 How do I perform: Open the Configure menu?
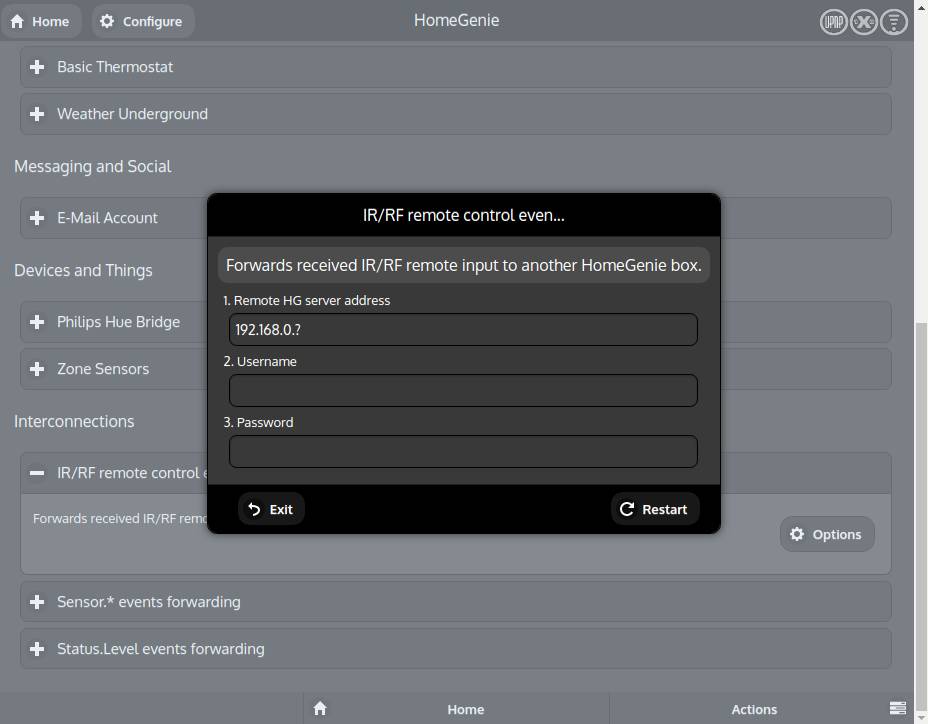pyautogui.click(x=142, y=21)
